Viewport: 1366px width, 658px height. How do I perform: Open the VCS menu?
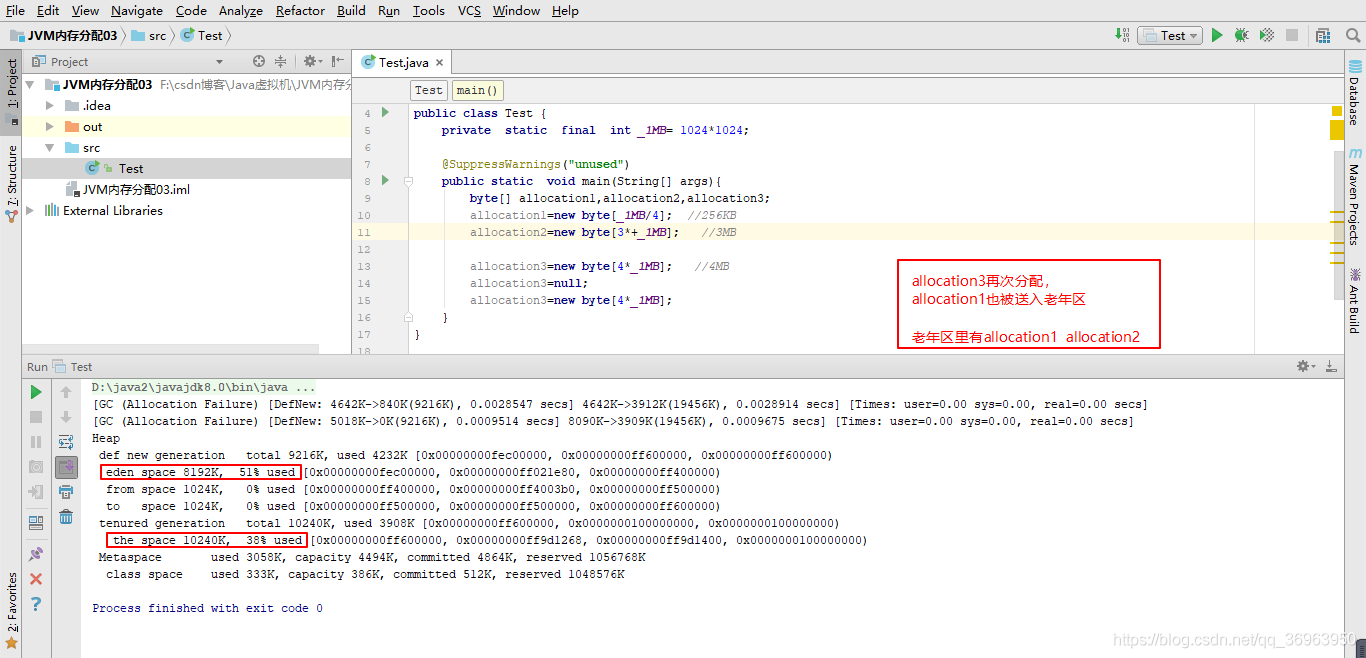[x=470, y=10]
